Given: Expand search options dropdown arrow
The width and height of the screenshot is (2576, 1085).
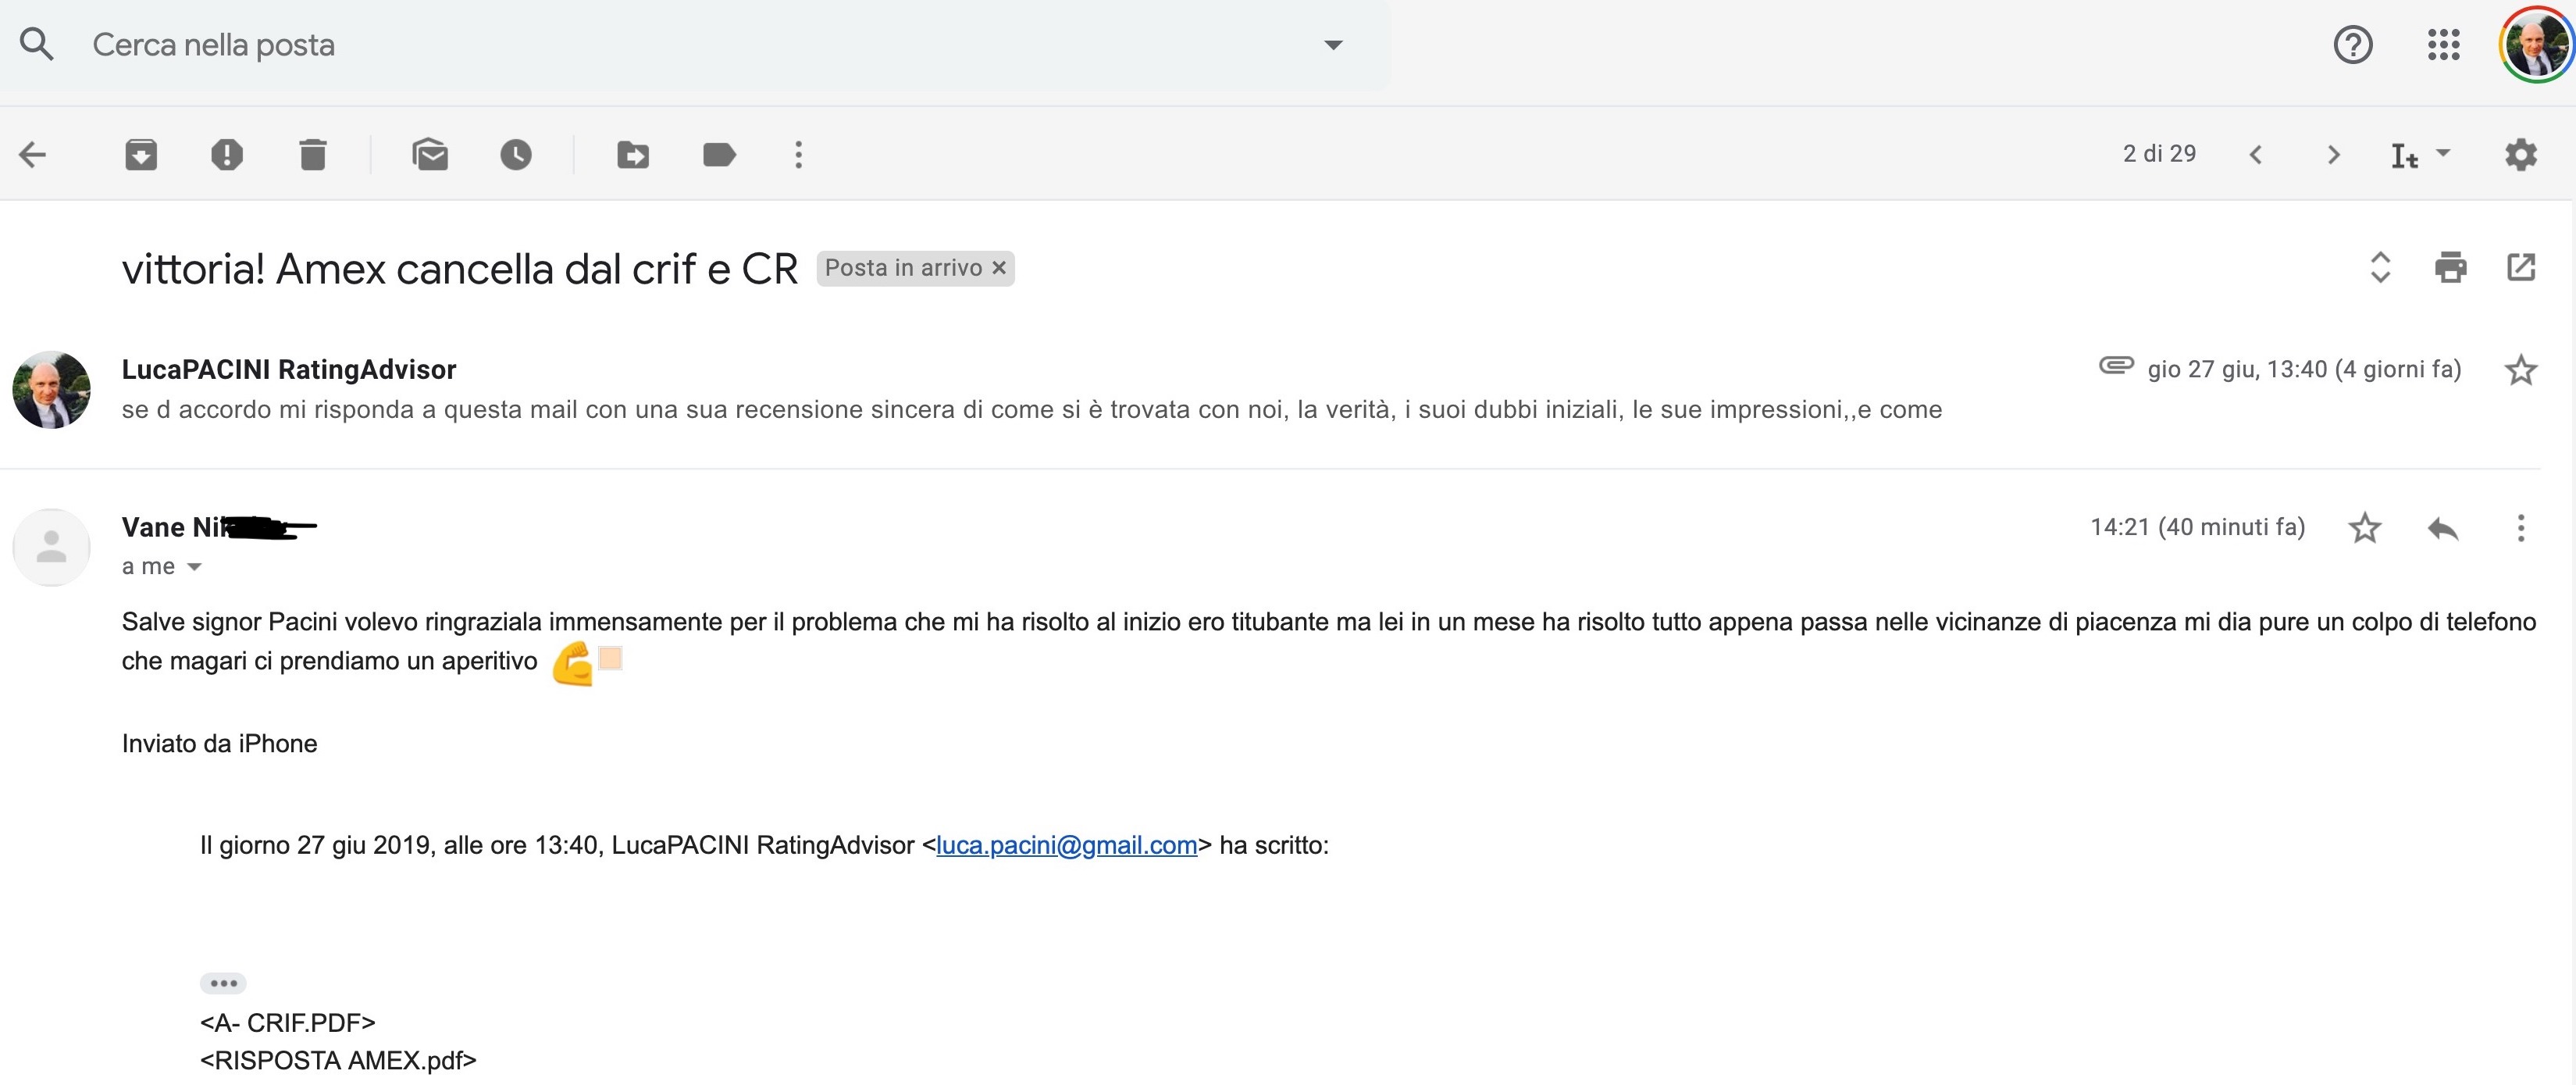Looking at the screenshot, I should [1333, 45].
